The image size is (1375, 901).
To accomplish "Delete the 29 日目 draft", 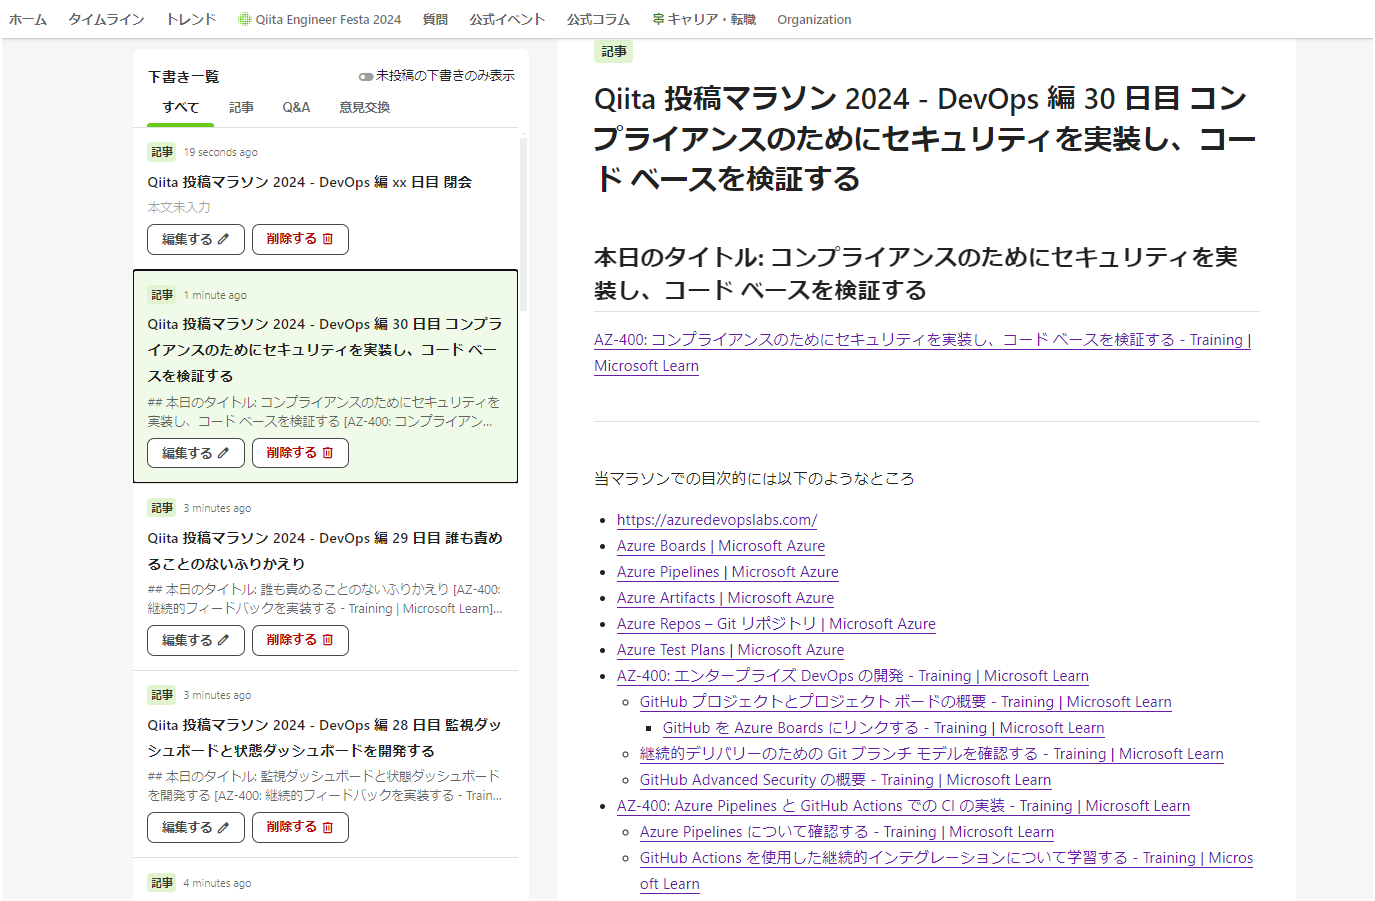I will tap(300, 640).
